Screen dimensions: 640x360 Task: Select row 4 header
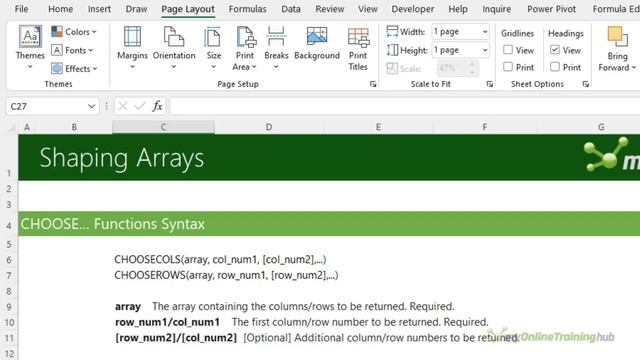tap(9, 224)
